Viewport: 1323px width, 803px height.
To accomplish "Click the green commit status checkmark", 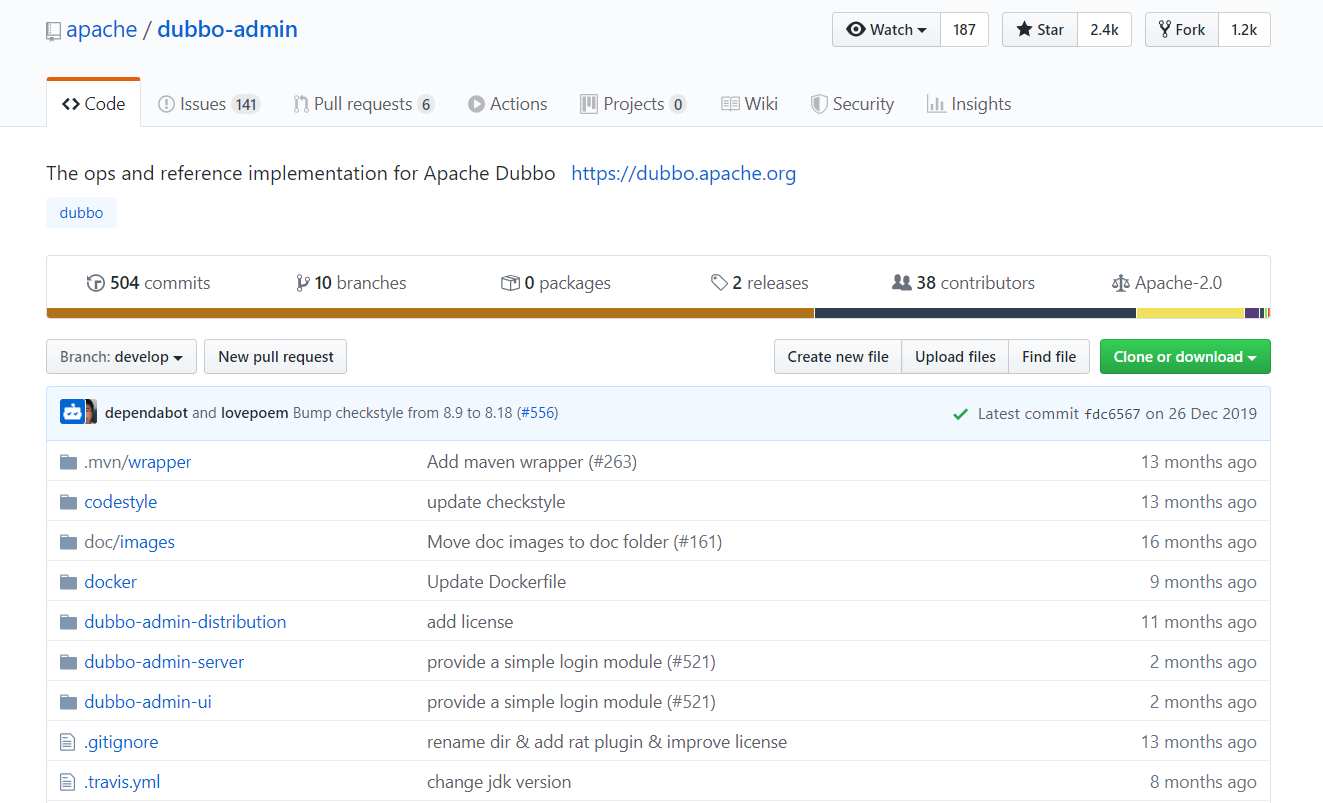I will tap(960, 414).
